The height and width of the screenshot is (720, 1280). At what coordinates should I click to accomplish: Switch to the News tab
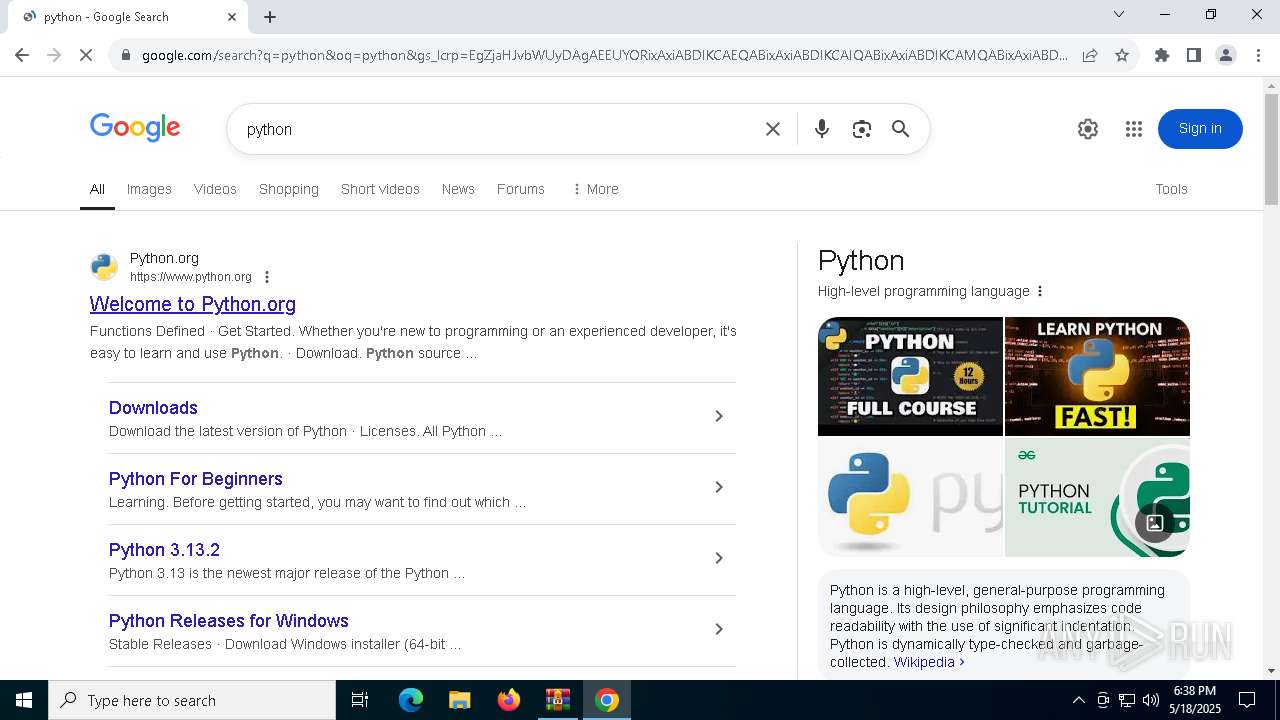[458, 189]
